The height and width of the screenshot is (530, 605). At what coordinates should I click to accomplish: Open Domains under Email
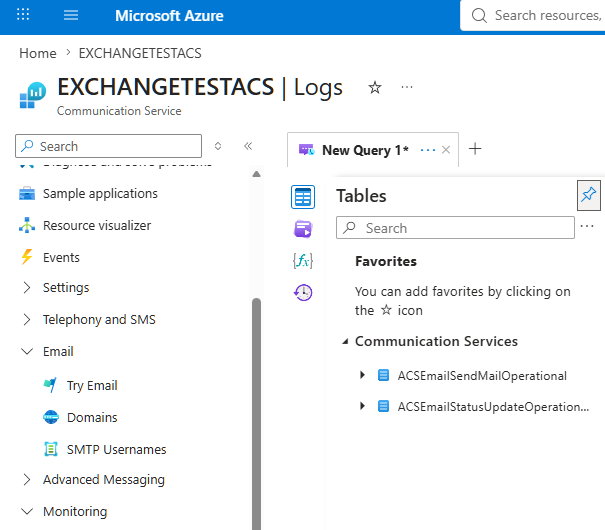[92, 418]
